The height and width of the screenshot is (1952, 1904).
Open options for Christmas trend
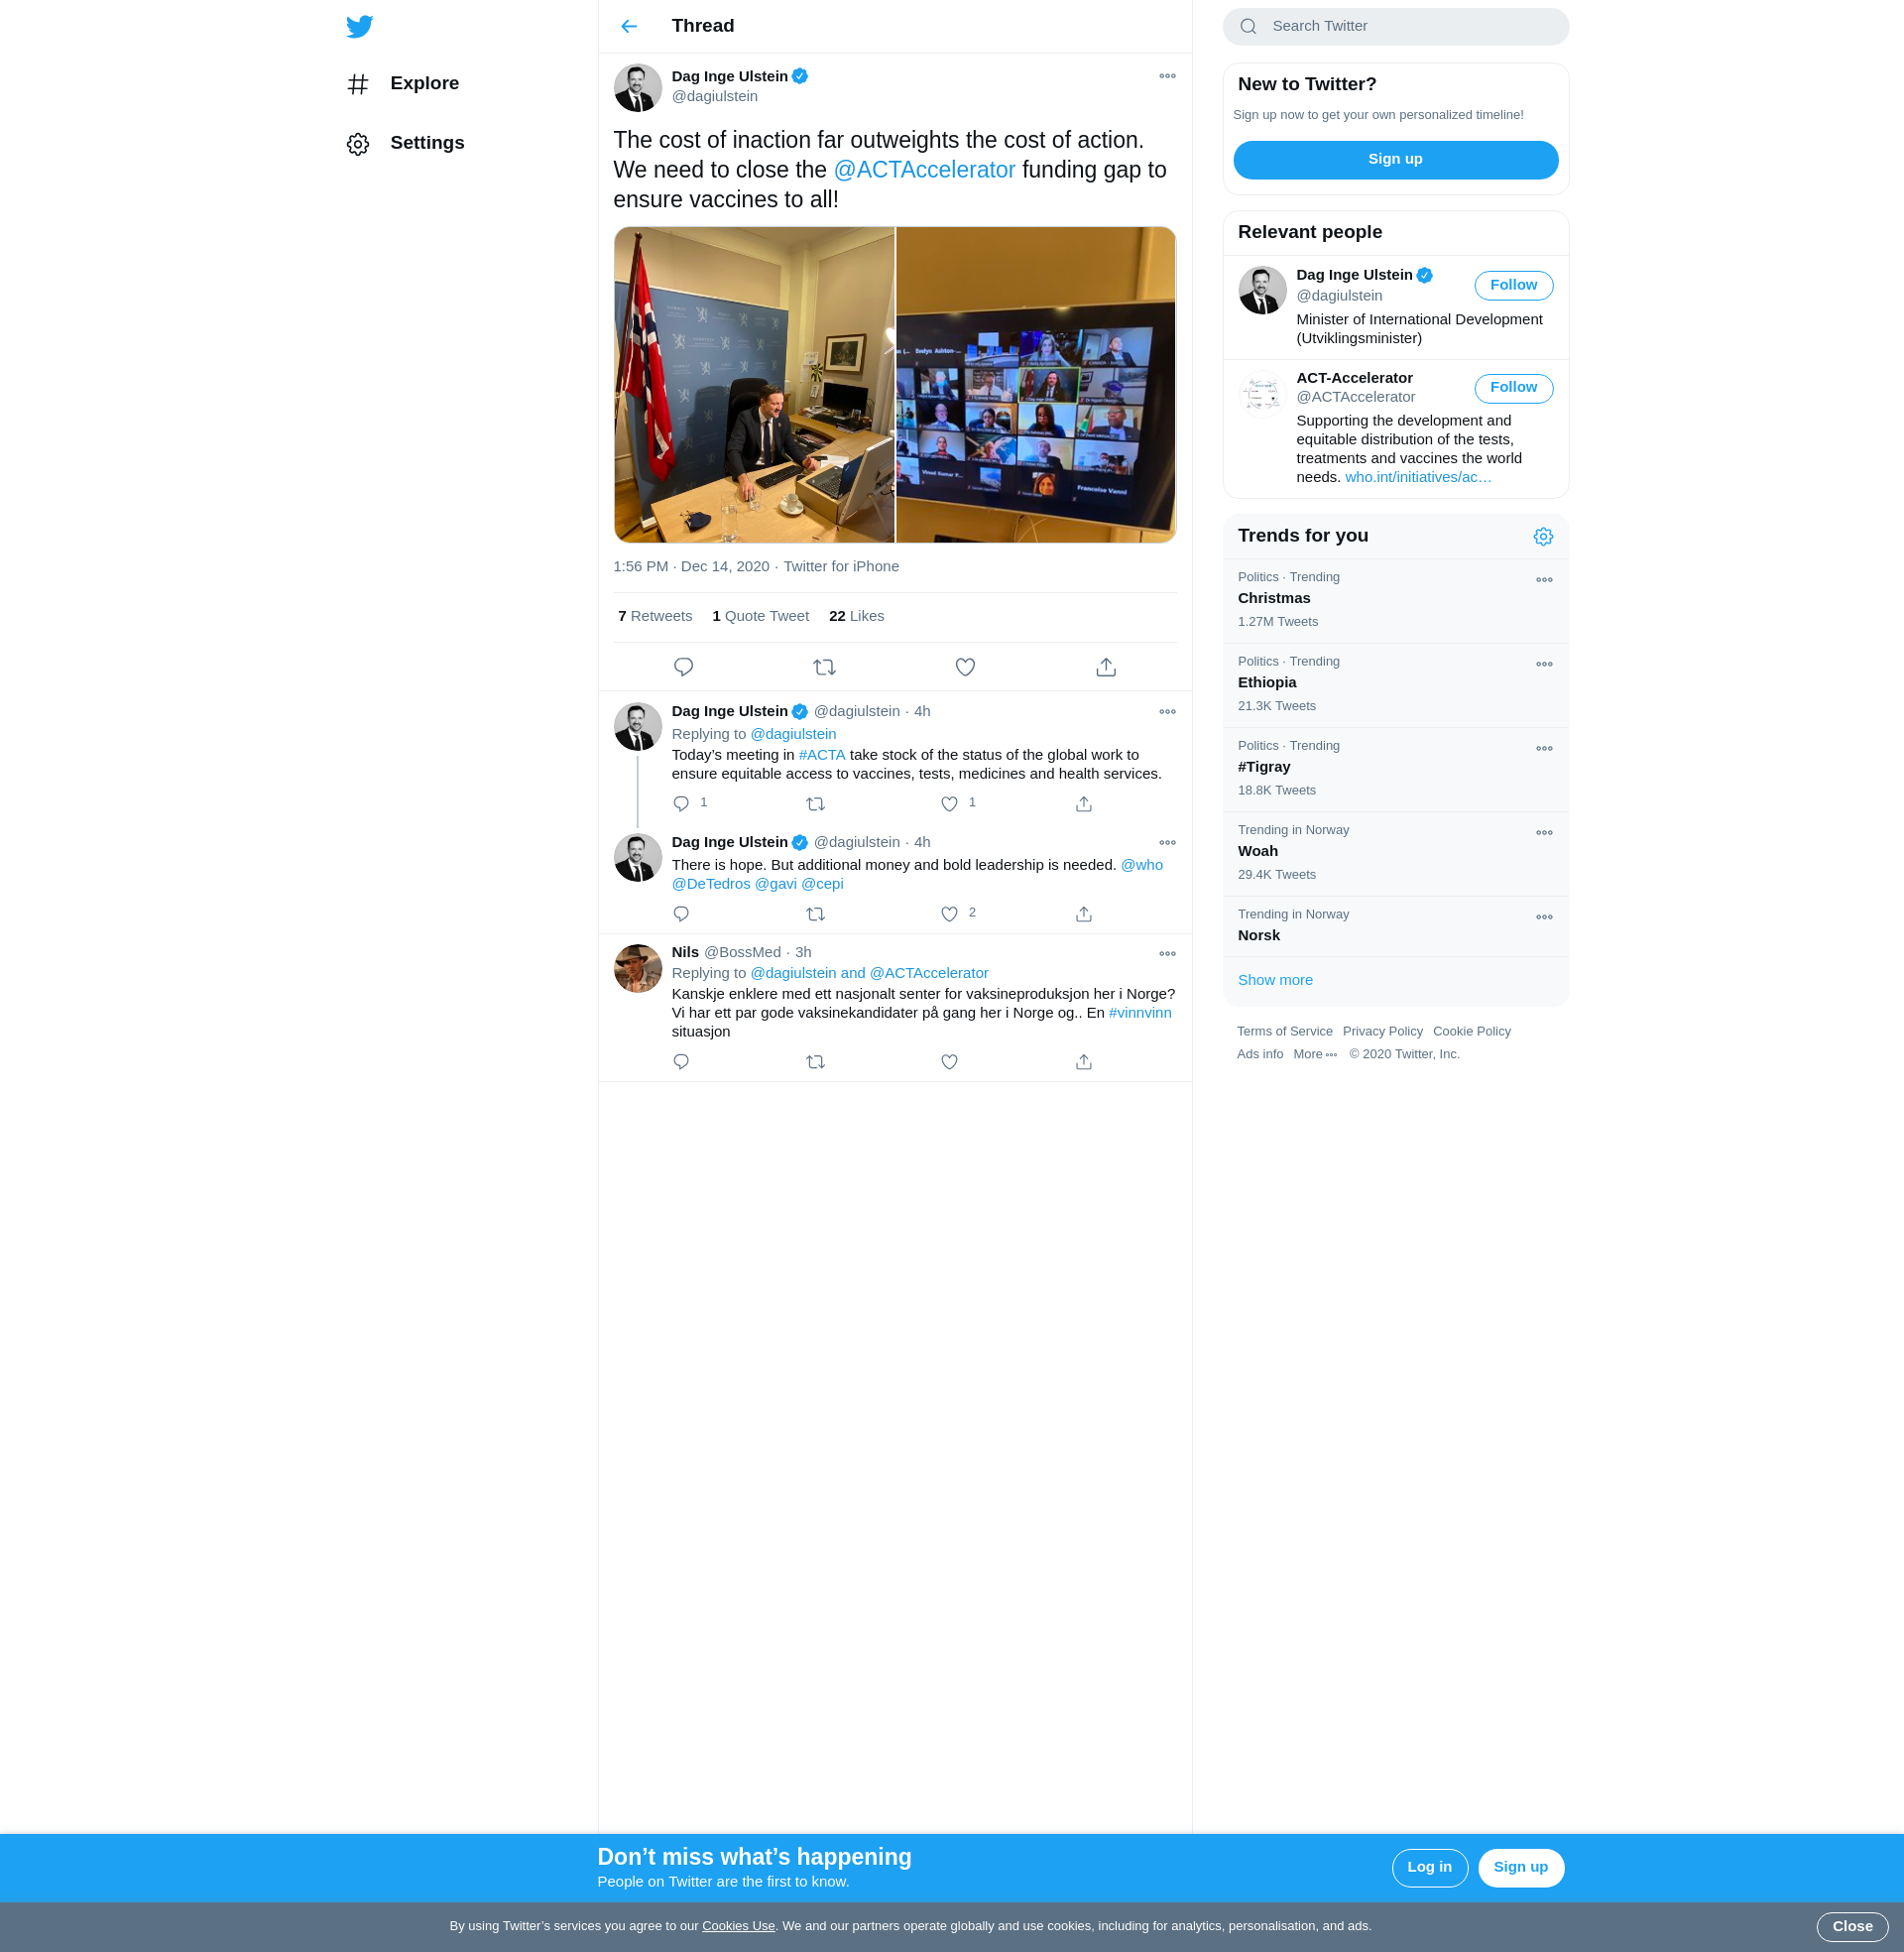click(x=1544, y=580)
